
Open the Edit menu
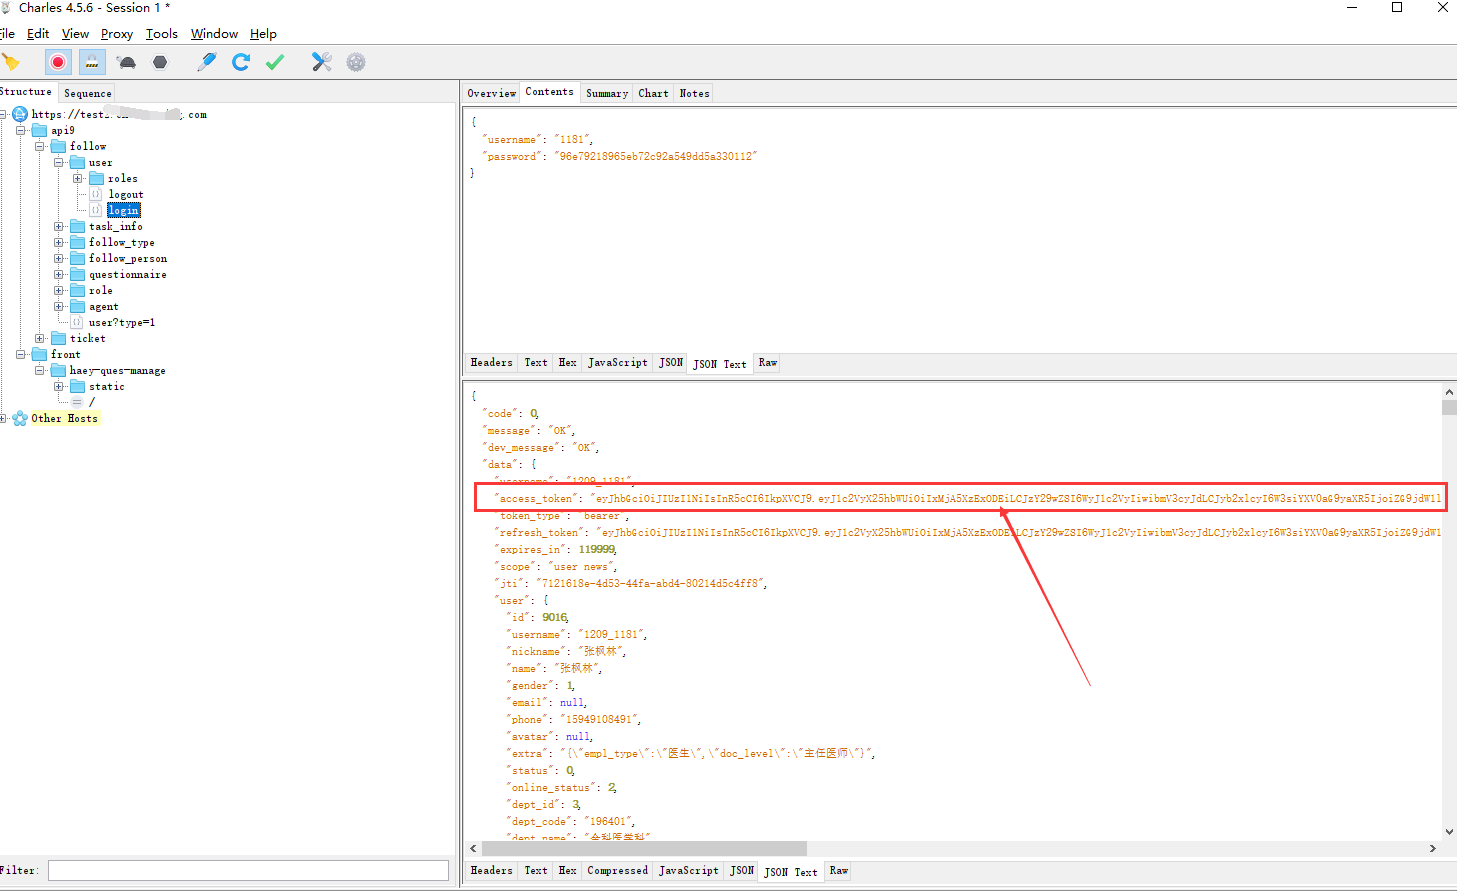tap(38, 33)
